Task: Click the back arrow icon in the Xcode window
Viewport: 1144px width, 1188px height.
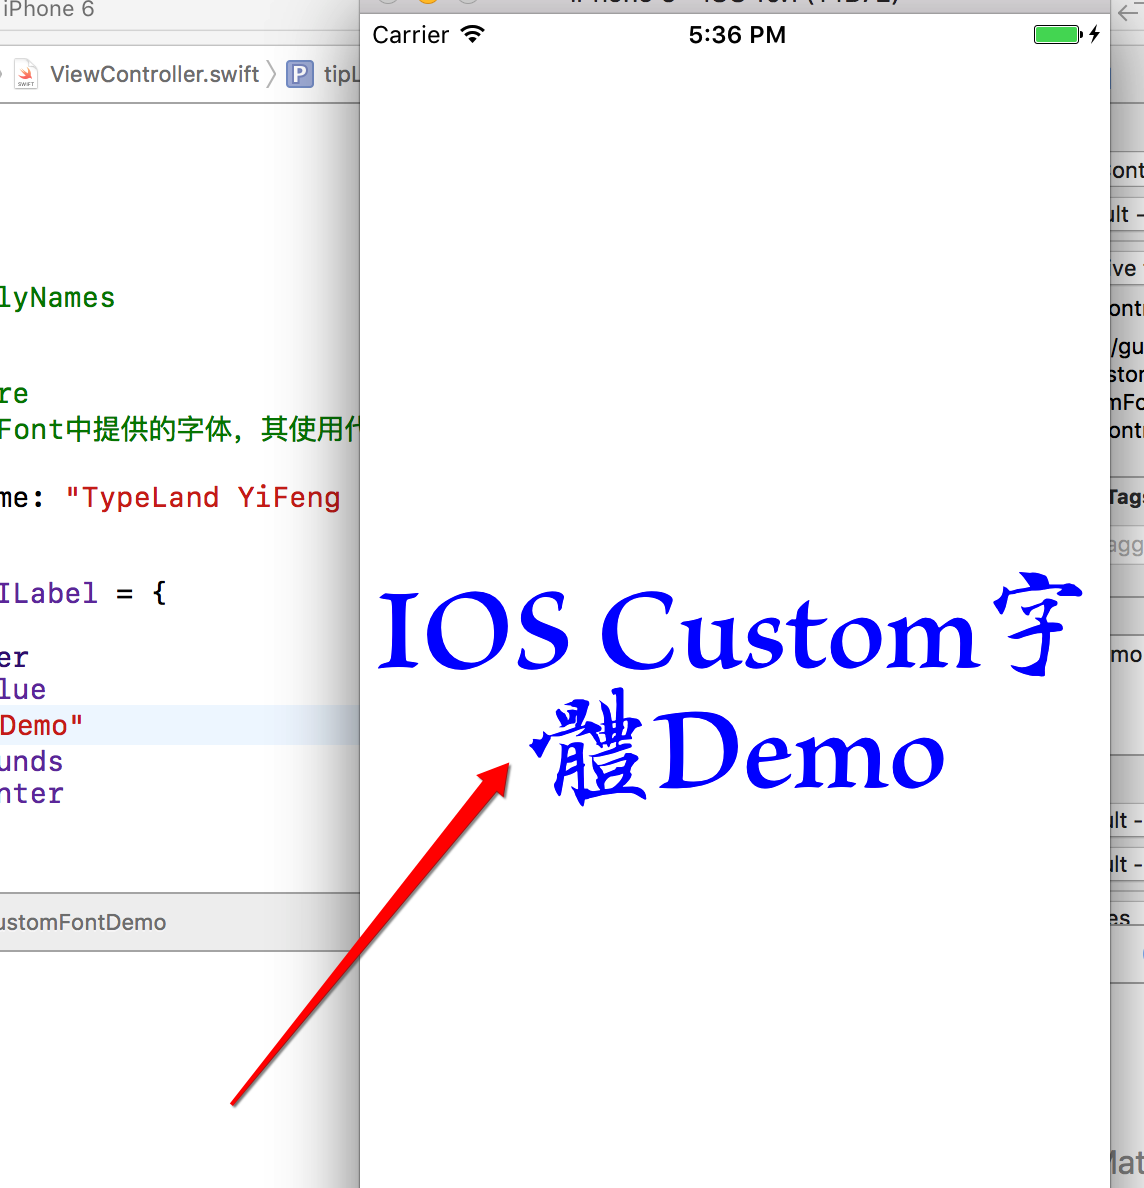Action: (x=1131, y=12)
